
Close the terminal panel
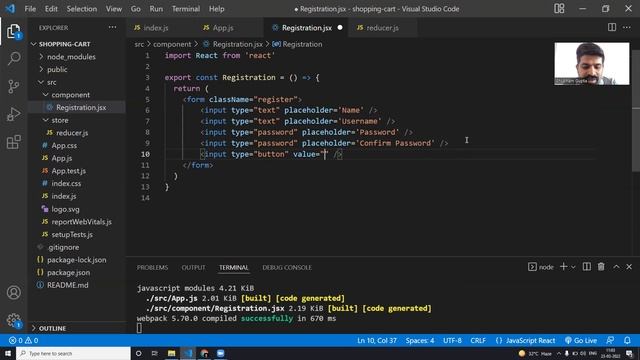pos(629,267)
